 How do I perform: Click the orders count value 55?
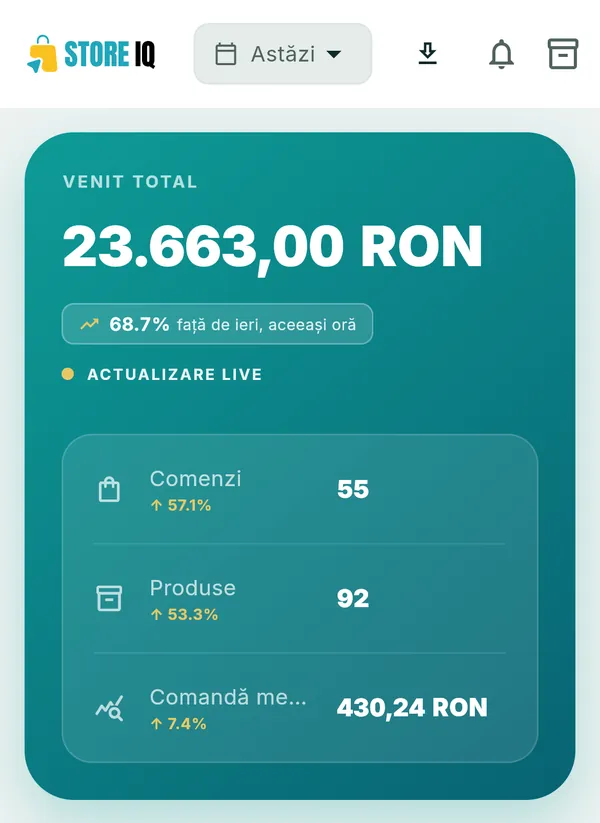[353, 489]
